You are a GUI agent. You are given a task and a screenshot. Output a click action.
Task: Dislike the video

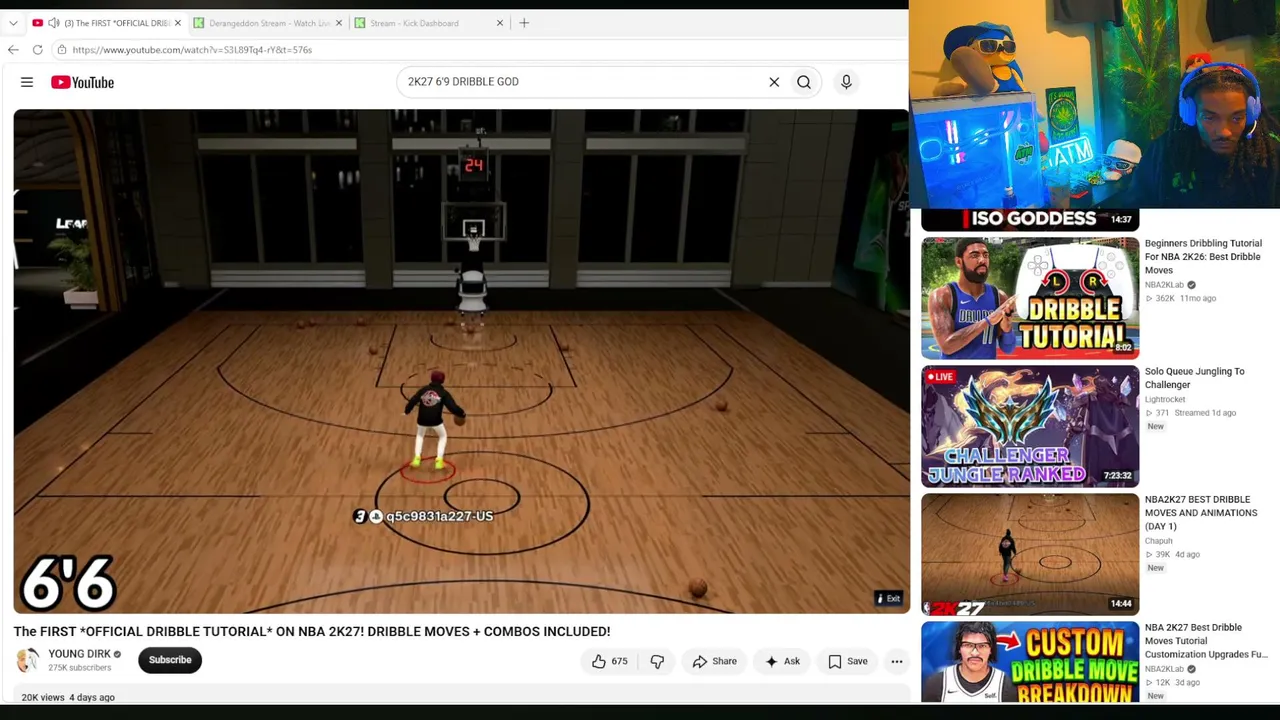(657, 661)
